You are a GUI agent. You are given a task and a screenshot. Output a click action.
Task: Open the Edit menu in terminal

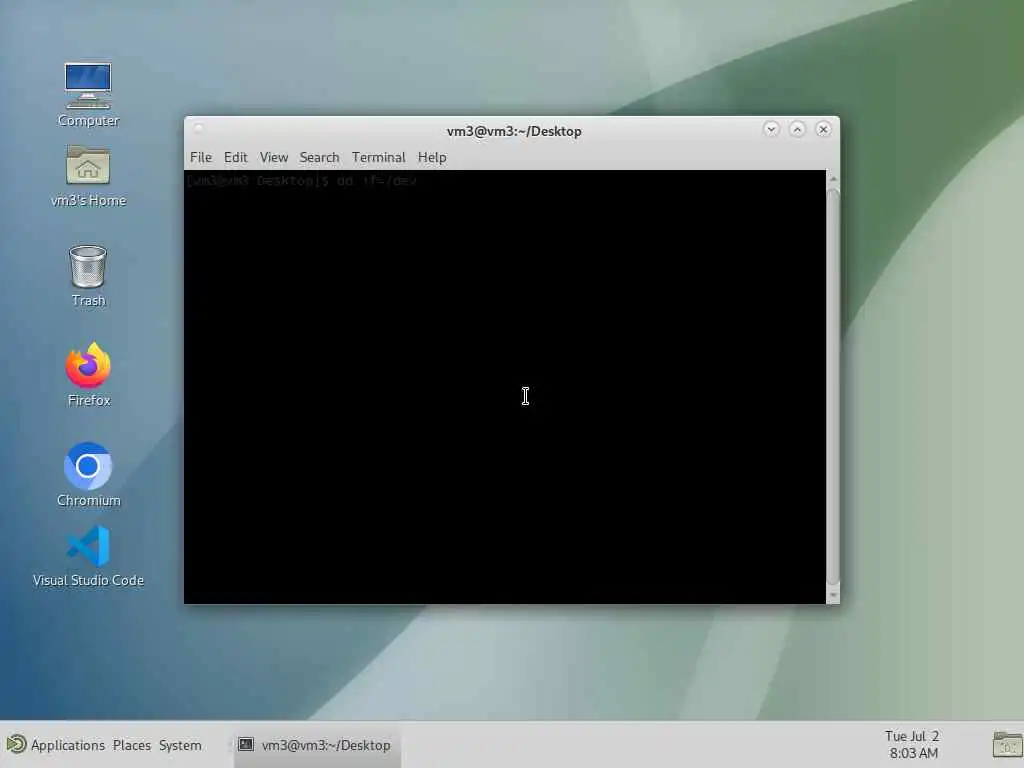pyautogui.click(x=235, y=157)
